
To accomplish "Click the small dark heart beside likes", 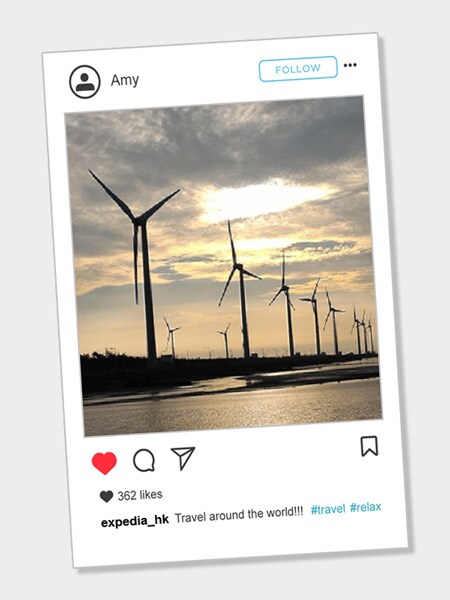I will [x=106, y=496].
